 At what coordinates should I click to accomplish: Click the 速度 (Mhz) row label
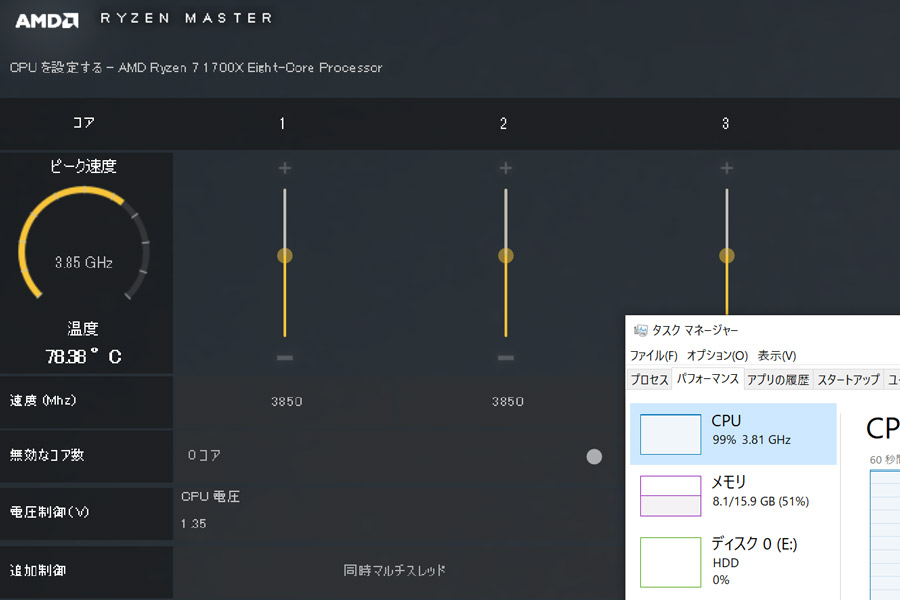tap(43, 400)
